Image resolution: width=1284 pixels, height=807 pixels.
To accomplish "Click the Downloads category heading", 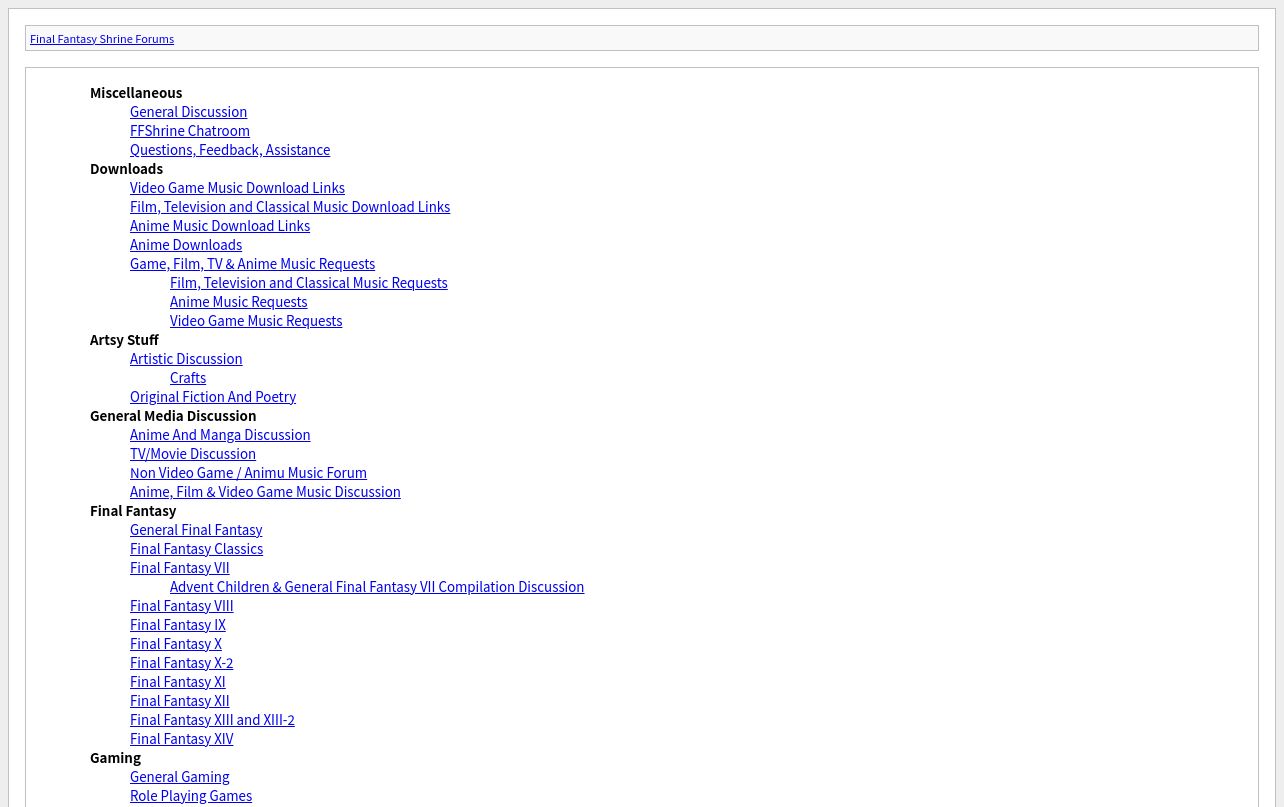I will click(126, 169).
